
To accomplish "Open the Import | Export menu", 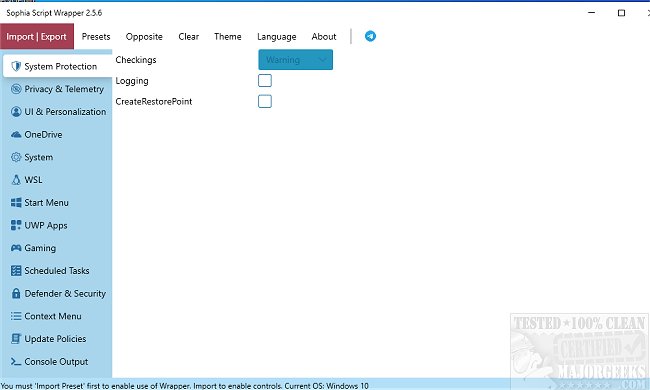I will click(36, 36).
